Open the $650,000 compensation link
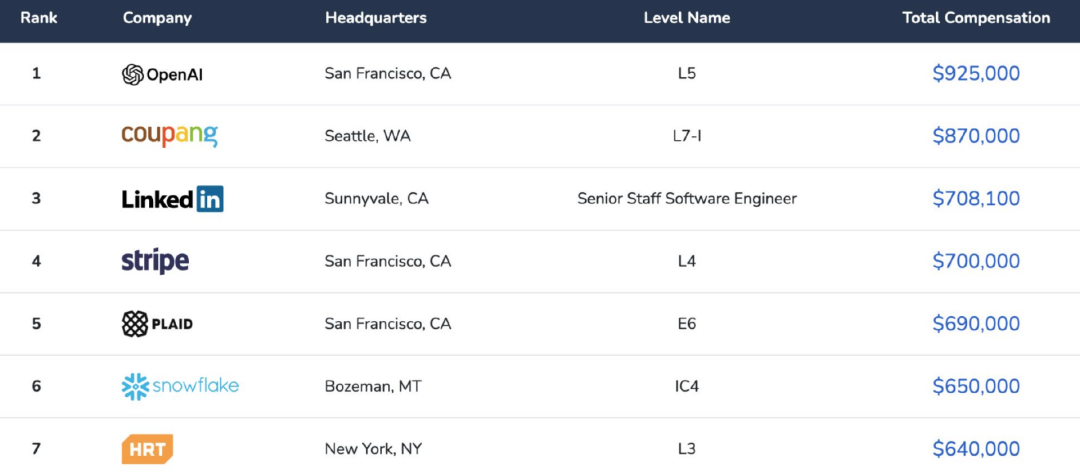 point(976,387)
